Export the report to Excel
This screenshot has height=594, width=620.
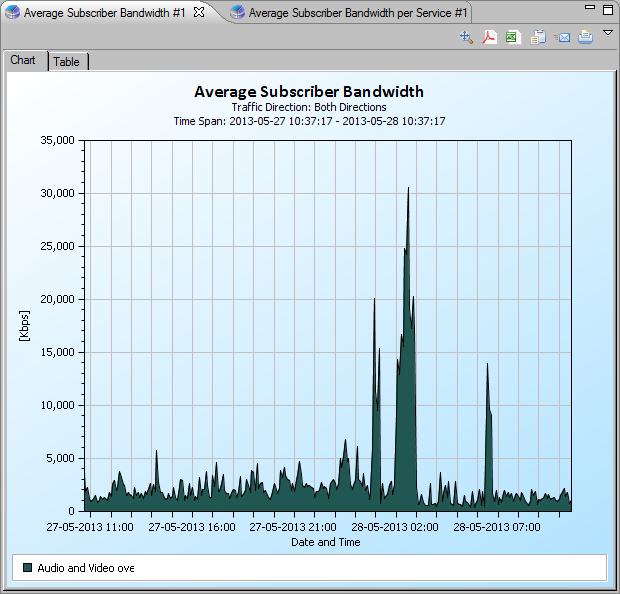tap(513, 37)
